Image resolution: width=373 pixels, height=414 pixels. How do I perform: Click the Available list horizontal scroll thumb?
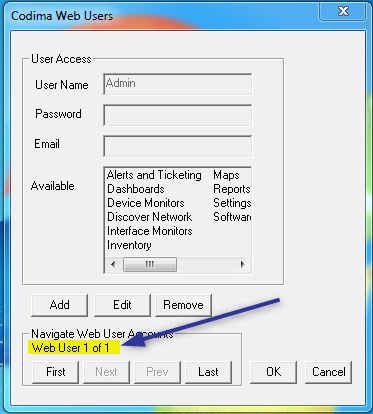click(150, 265)
